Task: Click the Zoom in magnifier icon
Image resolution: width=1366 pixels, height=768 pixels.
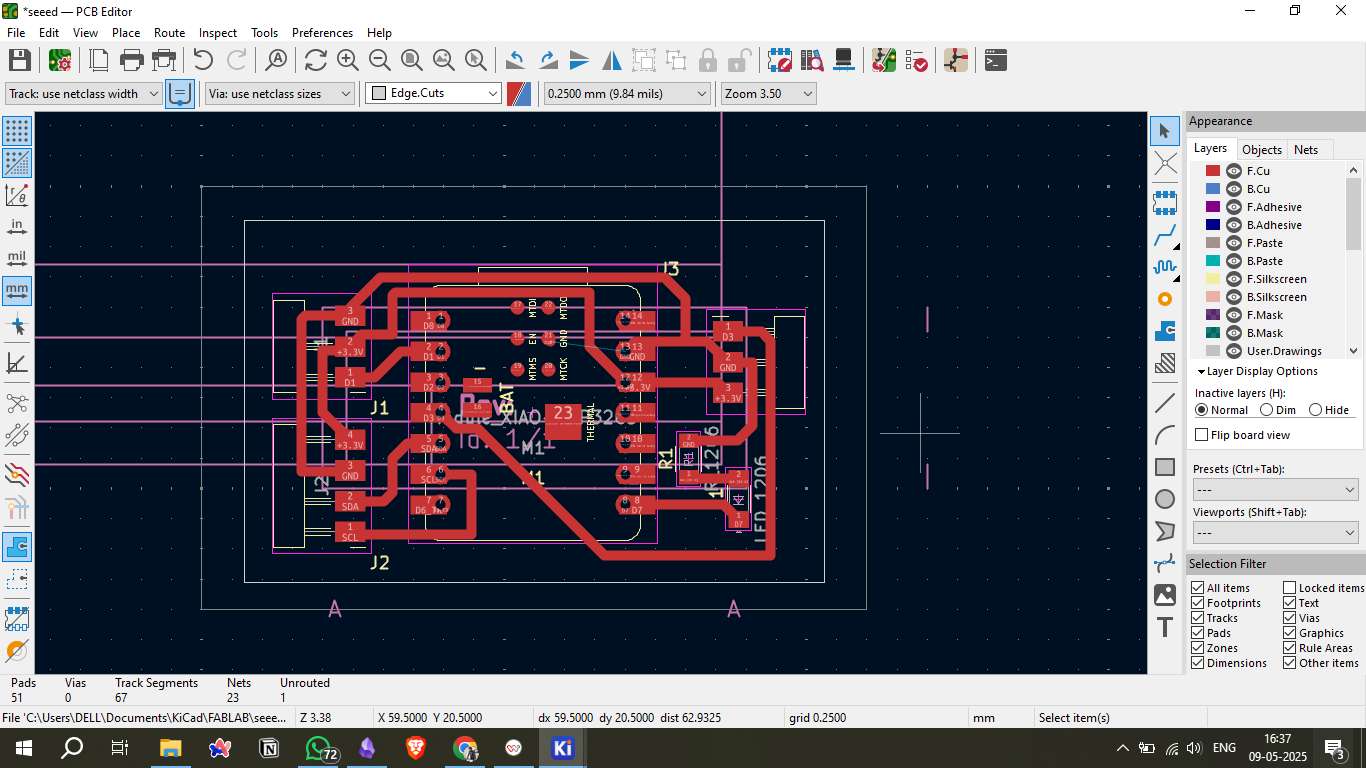Action: tap(348, 60)
